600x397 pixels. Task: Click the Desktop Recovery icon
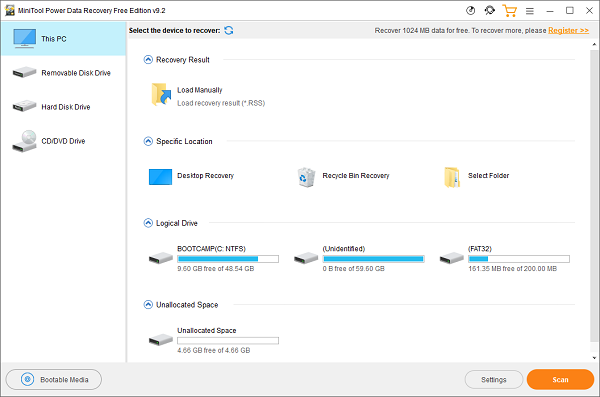tap(160, 177)
